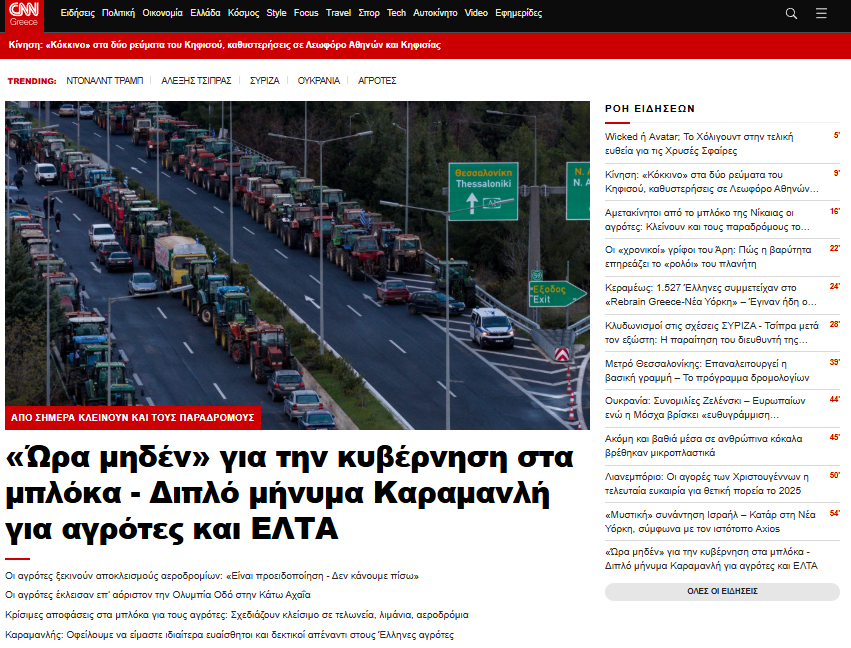Viewport: 851px width, 648px height.
Task: Click the red Κίνηση breaking news banner
Action: [224, 45]
